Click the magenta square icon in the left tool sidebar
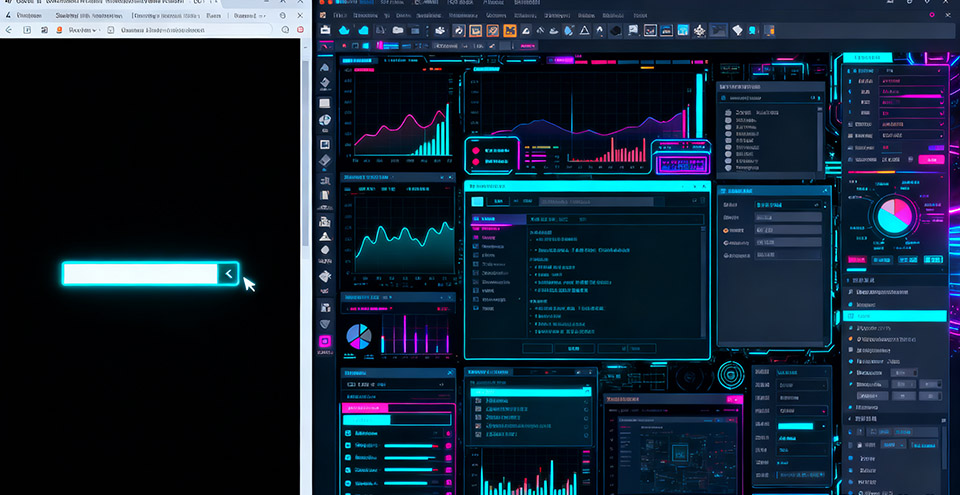The width and height of the screenshot is (960, 495). click(325, 342)
